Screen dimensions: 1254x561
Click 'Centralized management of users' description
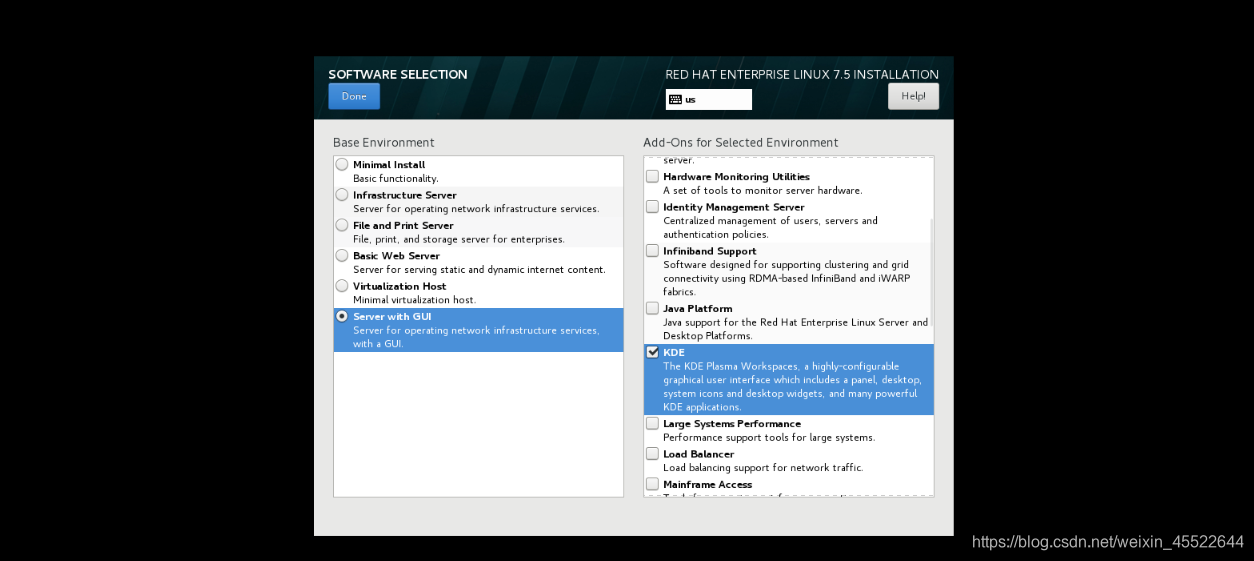770,227
